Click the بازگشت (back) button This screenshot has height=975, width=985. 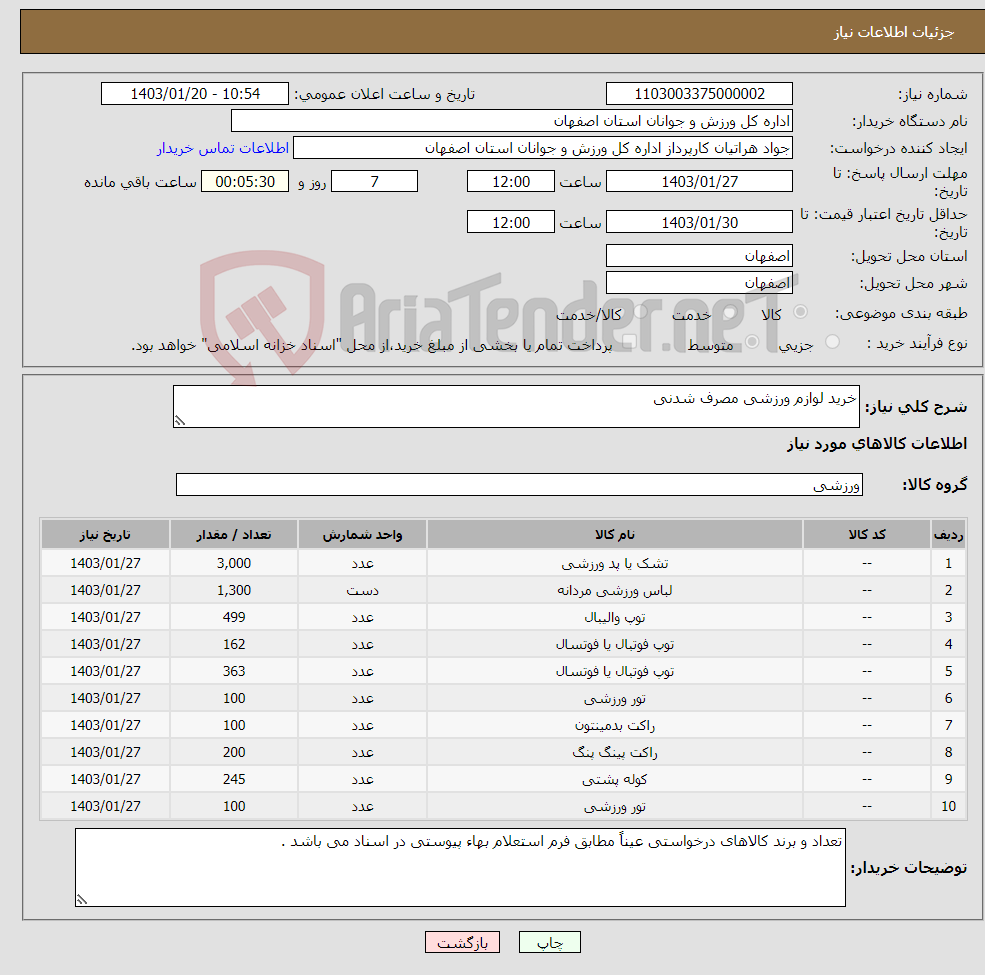click(x=462, y=942)
